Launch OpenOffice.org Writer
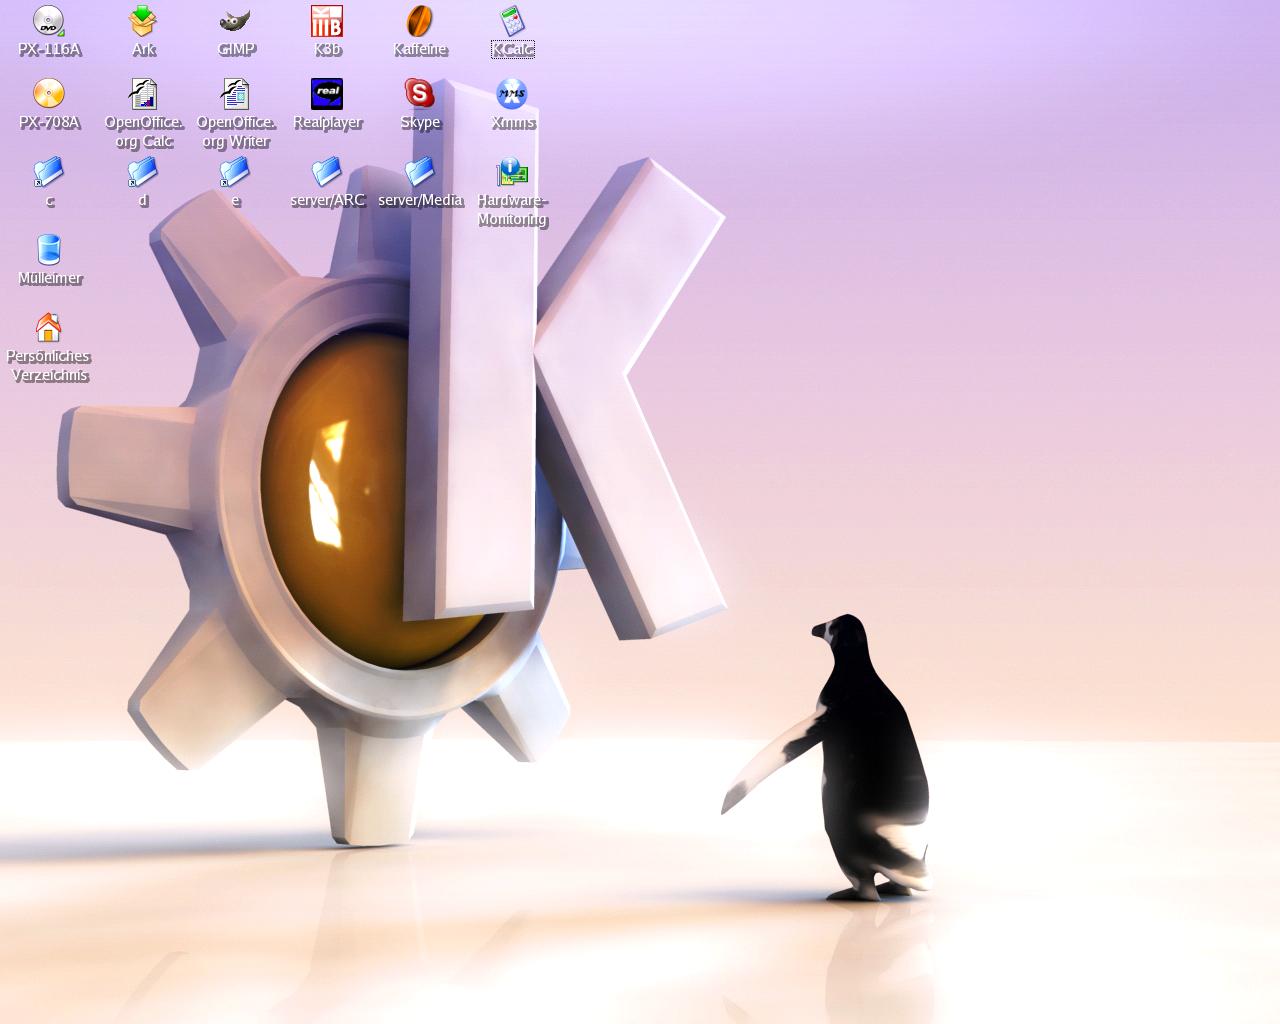1280x1024 pixels. point(235,94)
